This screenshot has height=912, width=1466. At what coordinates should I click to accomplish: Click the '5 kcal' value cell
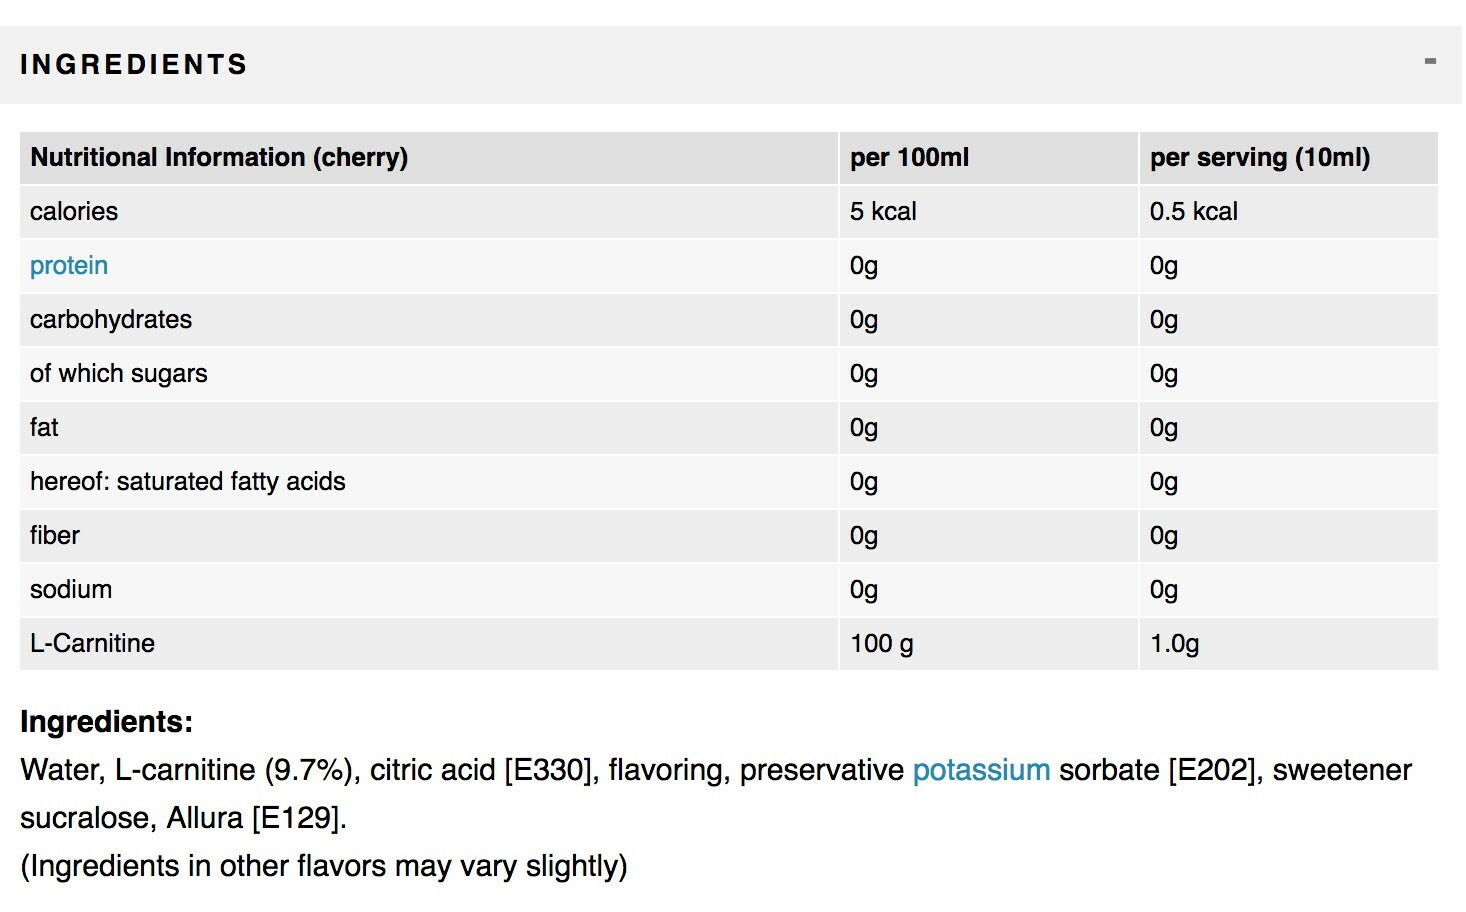click(x=883, y=212)
